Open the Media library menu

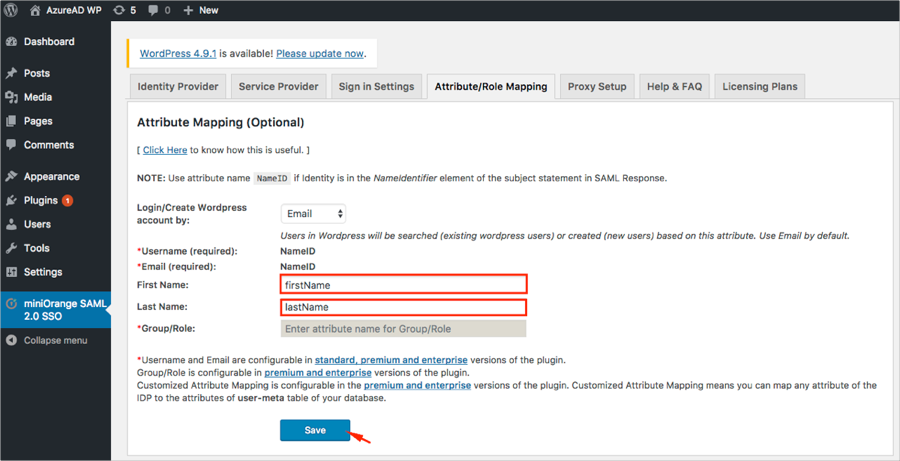[38, 97]
